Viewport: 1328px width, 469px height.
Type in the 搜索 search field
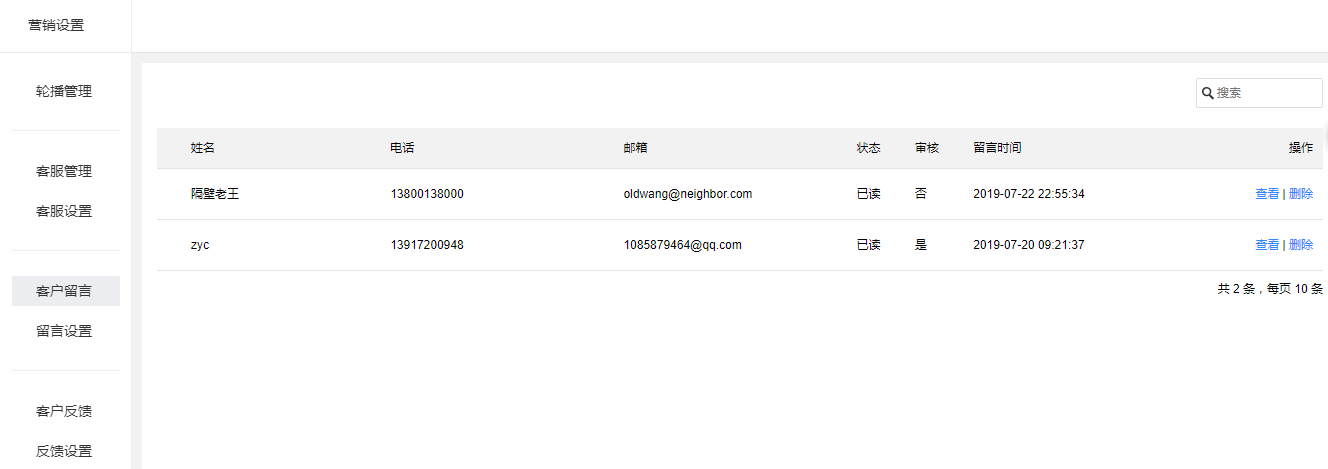click(x=1265, y=93)
